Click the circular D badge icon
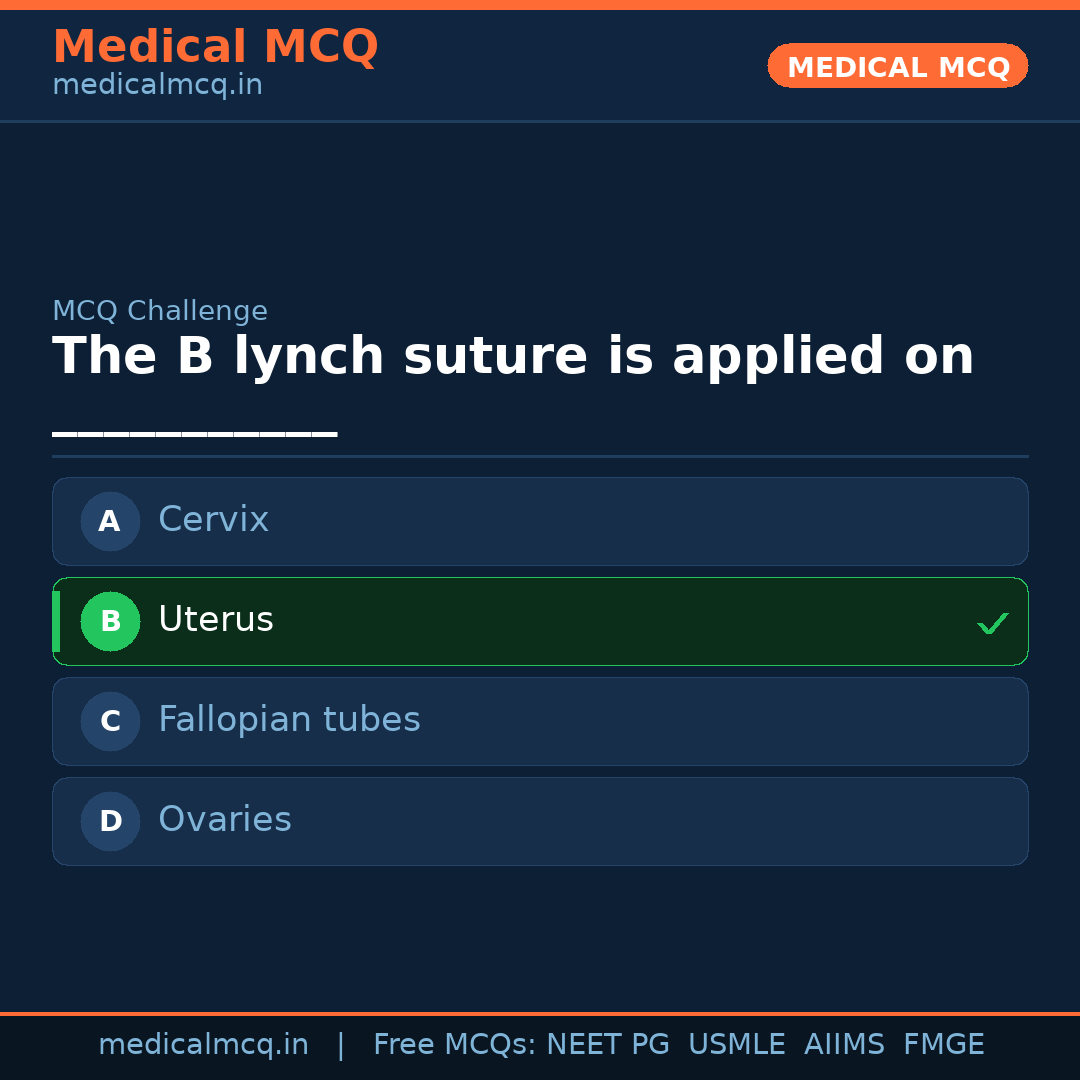1080x1080 pixels. point(110,821)
